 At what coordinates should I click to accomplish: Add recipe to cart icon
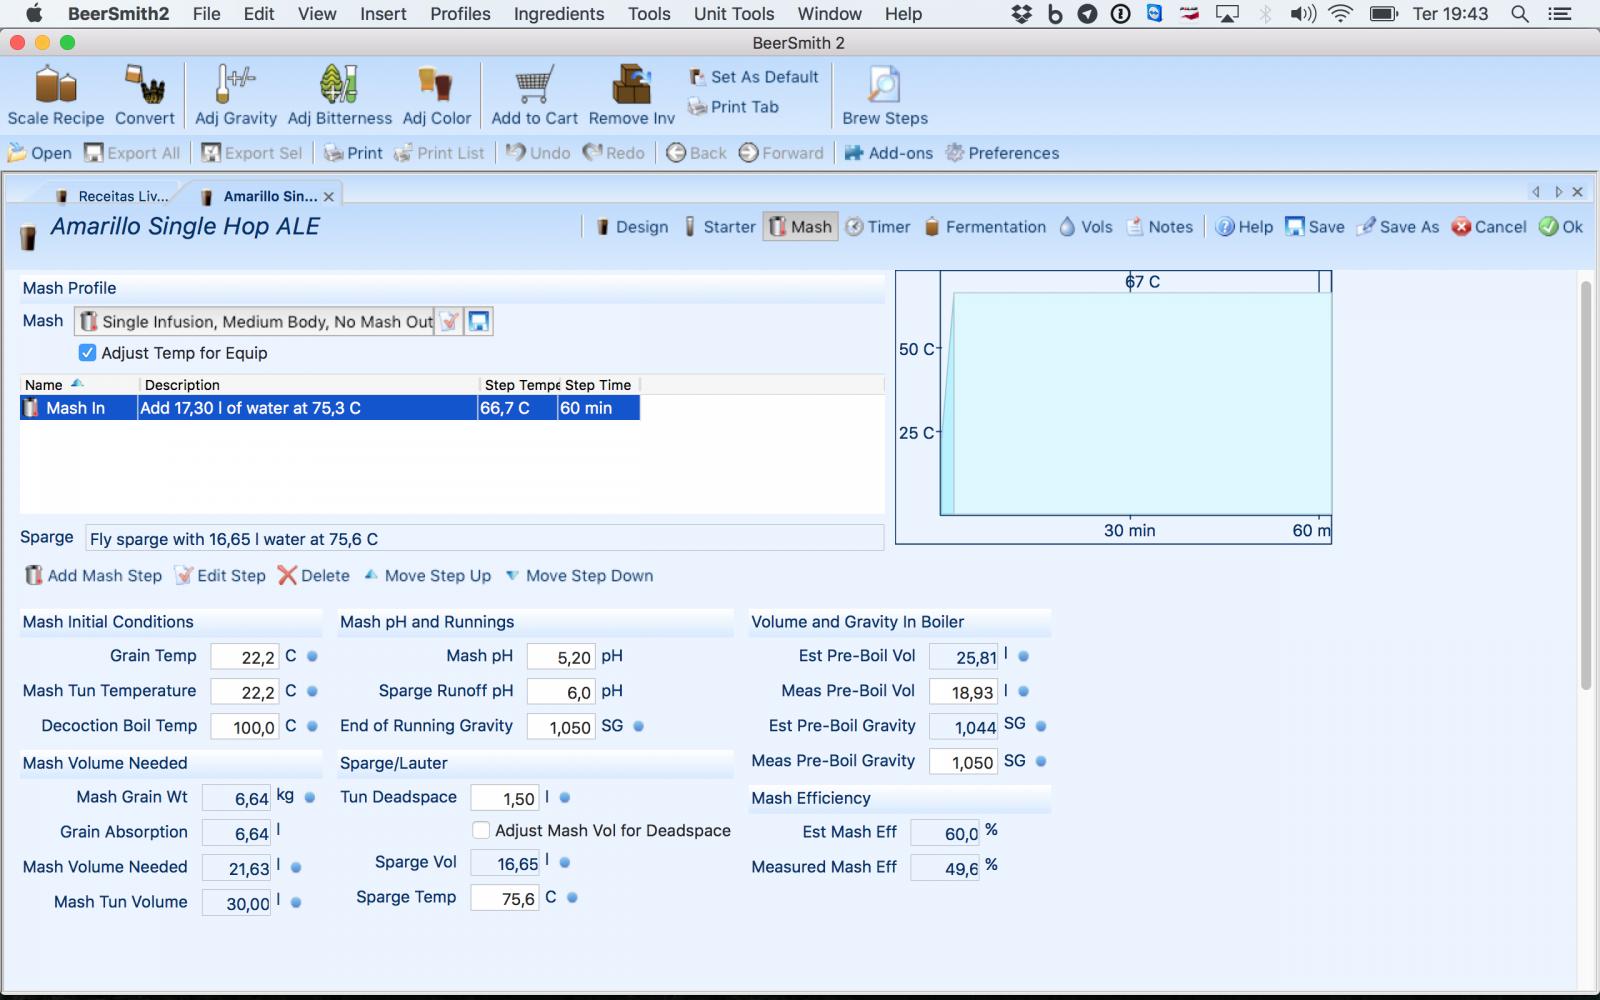(x=534, y=96)
